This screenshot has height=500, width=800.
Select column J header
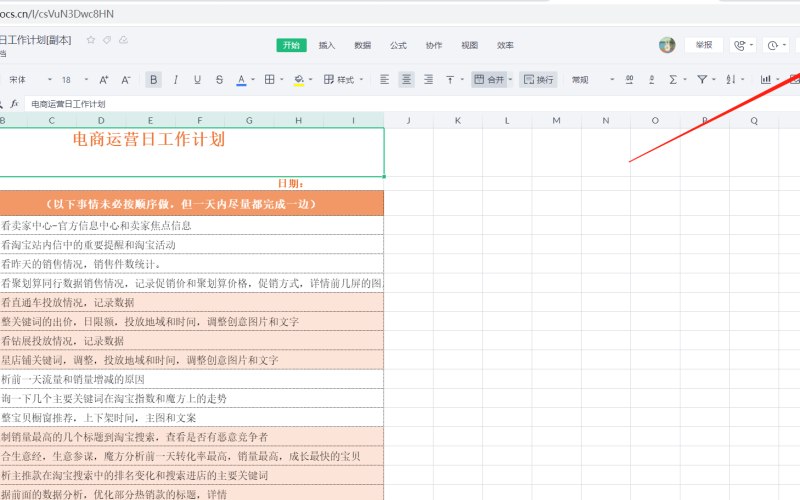coord(409,120)
